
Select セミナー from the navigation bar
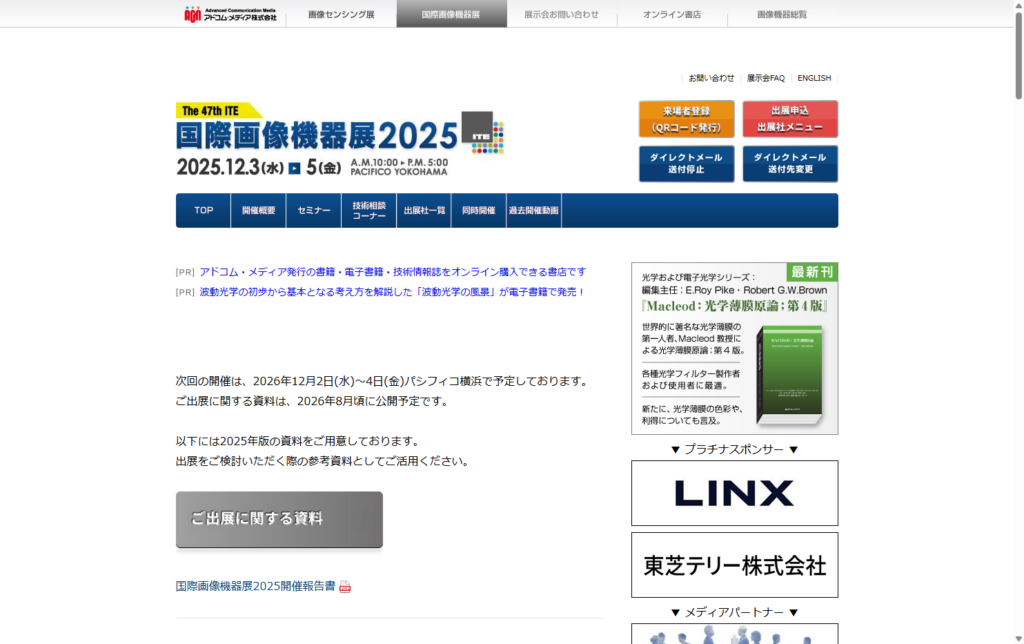(x=314, y=211)
